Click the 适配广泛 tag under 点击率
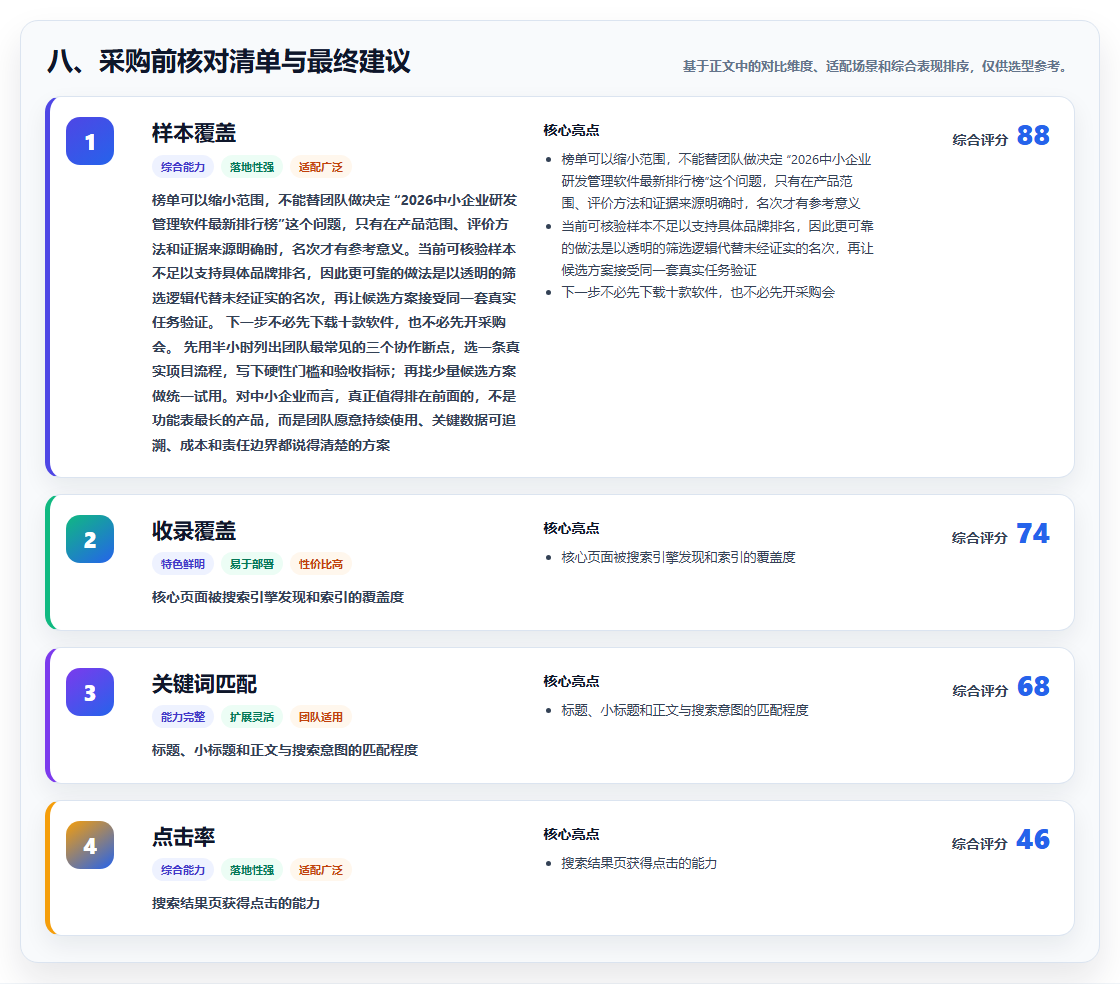1120x984 pixels. (x=321, y=870)
